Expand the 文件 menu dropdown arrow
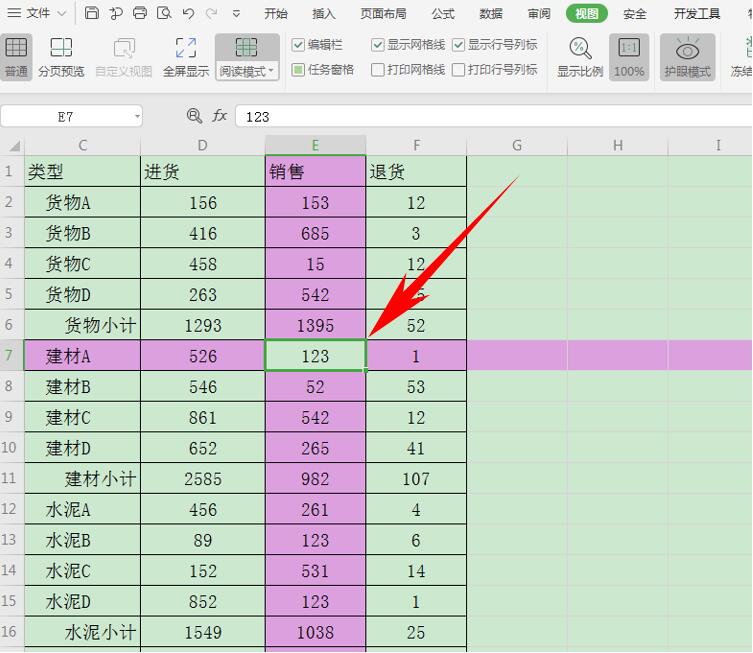The image size is (753, 653). pyautogui.click(x=61, y=13)
